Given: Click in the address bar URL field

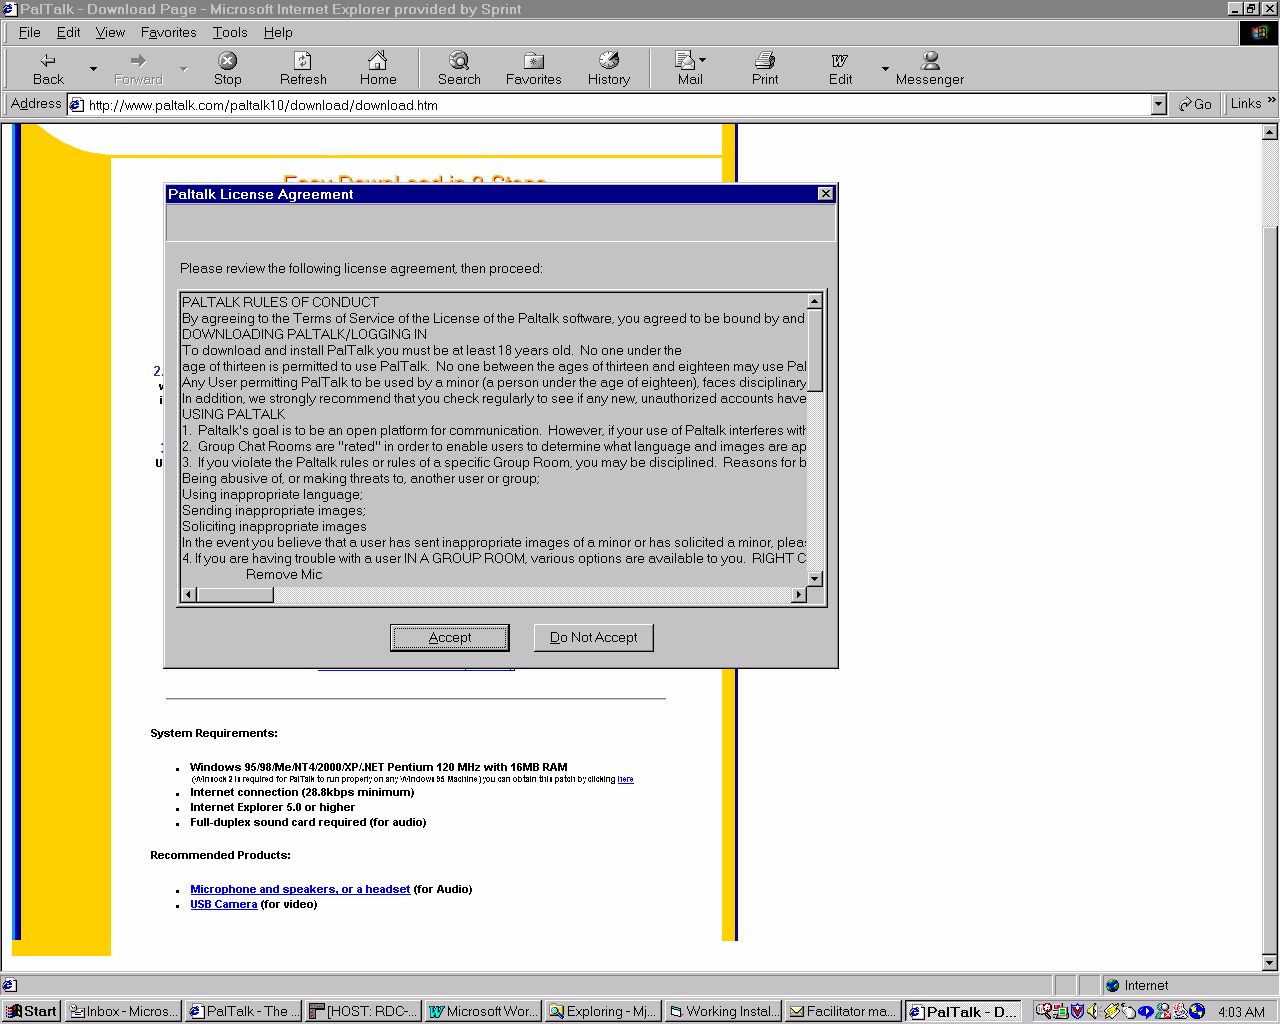Looking at the screenshot, I should coord(608,104).
